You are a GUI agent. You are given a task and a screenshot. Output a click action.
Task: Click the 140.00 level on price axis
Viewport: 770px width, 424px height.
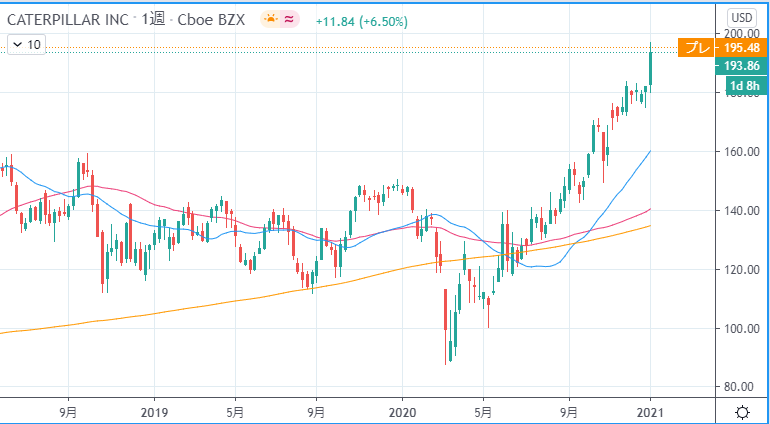pyautogui.click(x=741, y=211)
